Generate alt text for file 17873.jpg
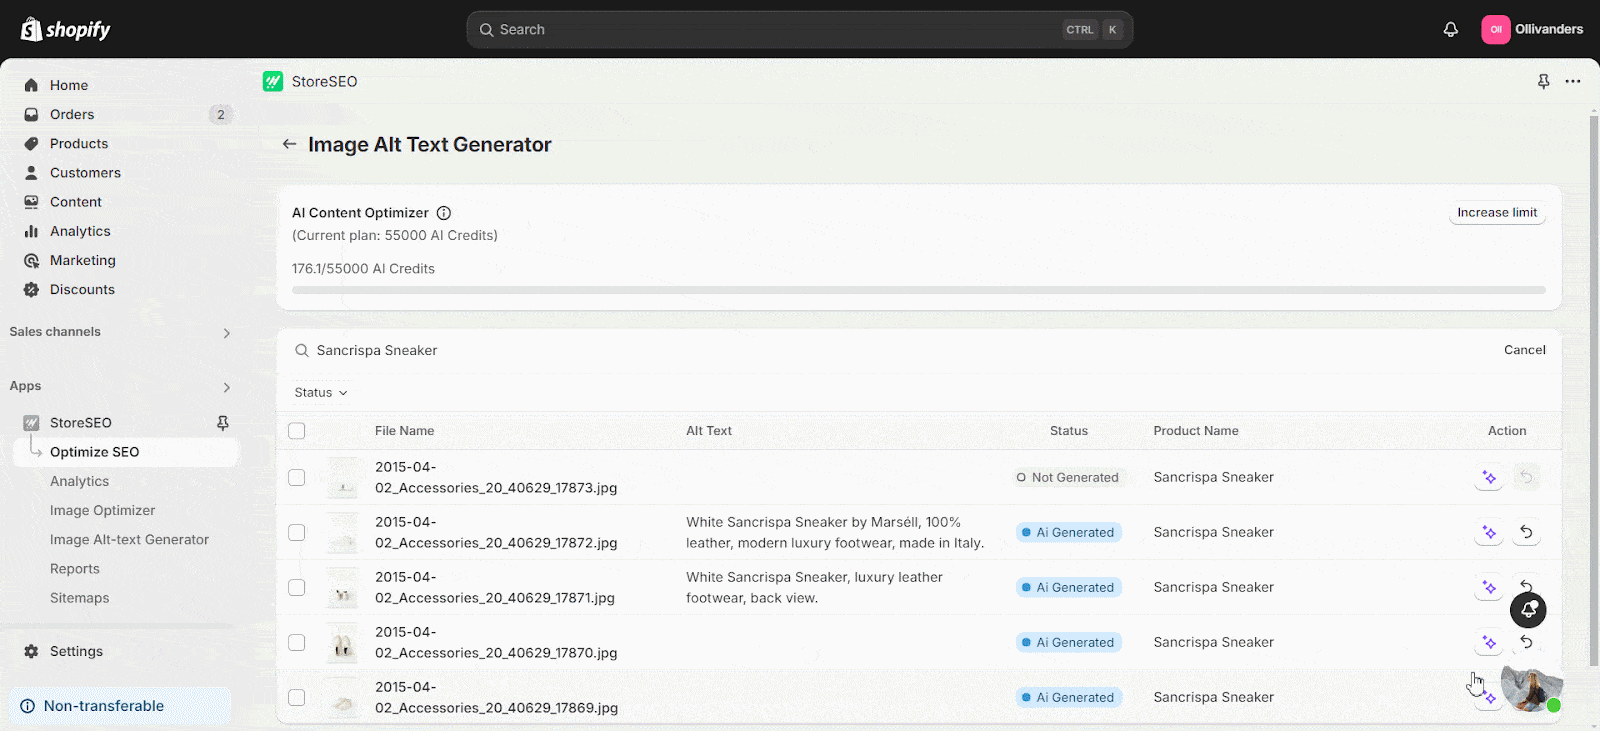 tap(1489, 478)
